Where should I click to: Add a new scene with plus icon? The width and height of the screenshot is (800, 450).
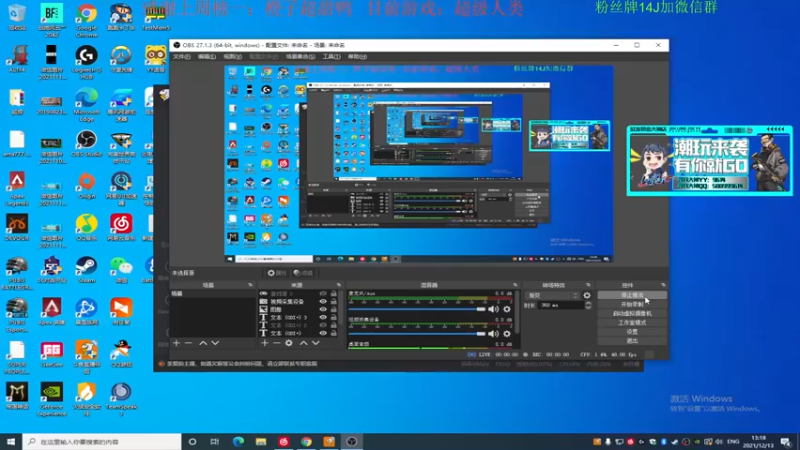pyautogui.click(x=177, y=343)
